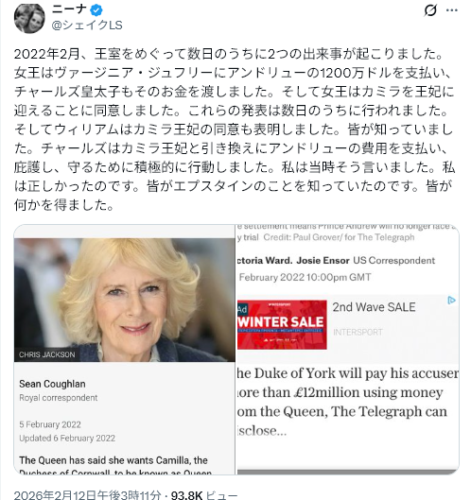The width and height of the screenshot is (471, 500).
Task: Click the Duke of York headline text
Action: (348, 402)
